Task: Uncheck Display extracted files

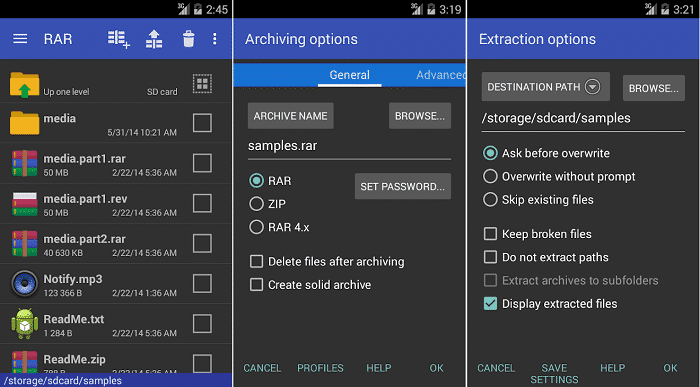Action: click(x=490, y=304)
